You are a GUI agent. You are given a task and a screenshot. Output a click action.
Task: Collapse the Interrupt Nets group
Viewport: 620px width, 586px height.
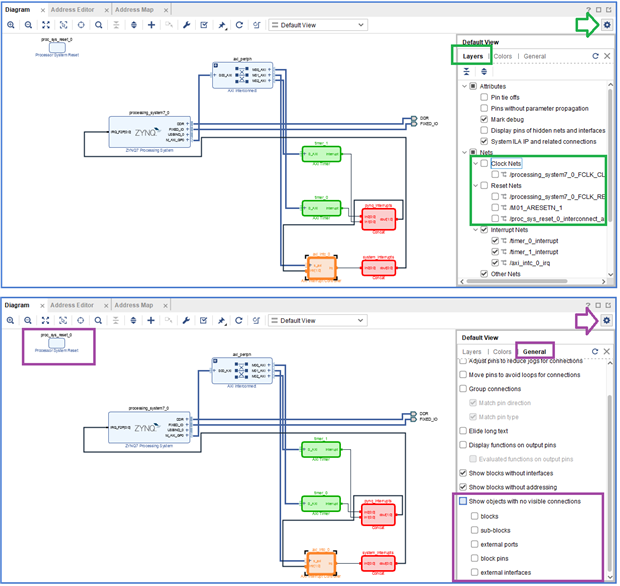coord(476,230)
